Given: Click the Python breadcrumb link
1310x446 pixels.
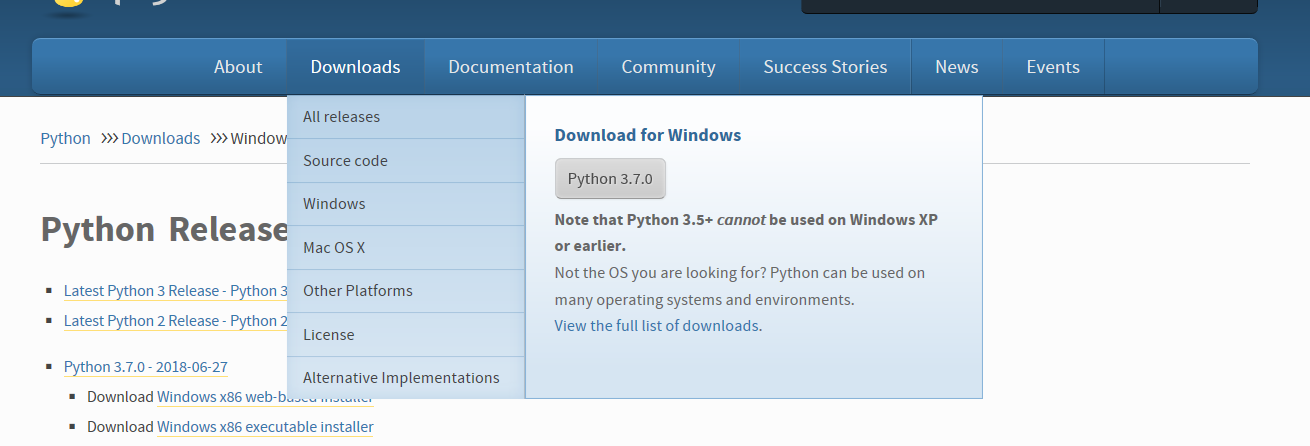Looking at the screenshot, I should pyautogui.click(x=65, y=139).
